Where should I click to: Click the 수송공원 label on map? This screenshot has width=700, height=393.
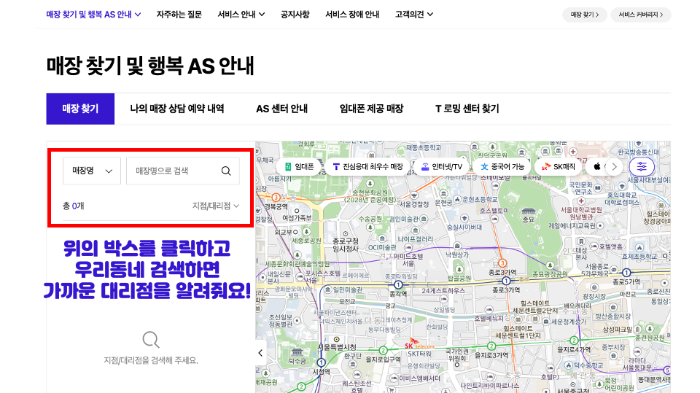(x=371, y=219)
